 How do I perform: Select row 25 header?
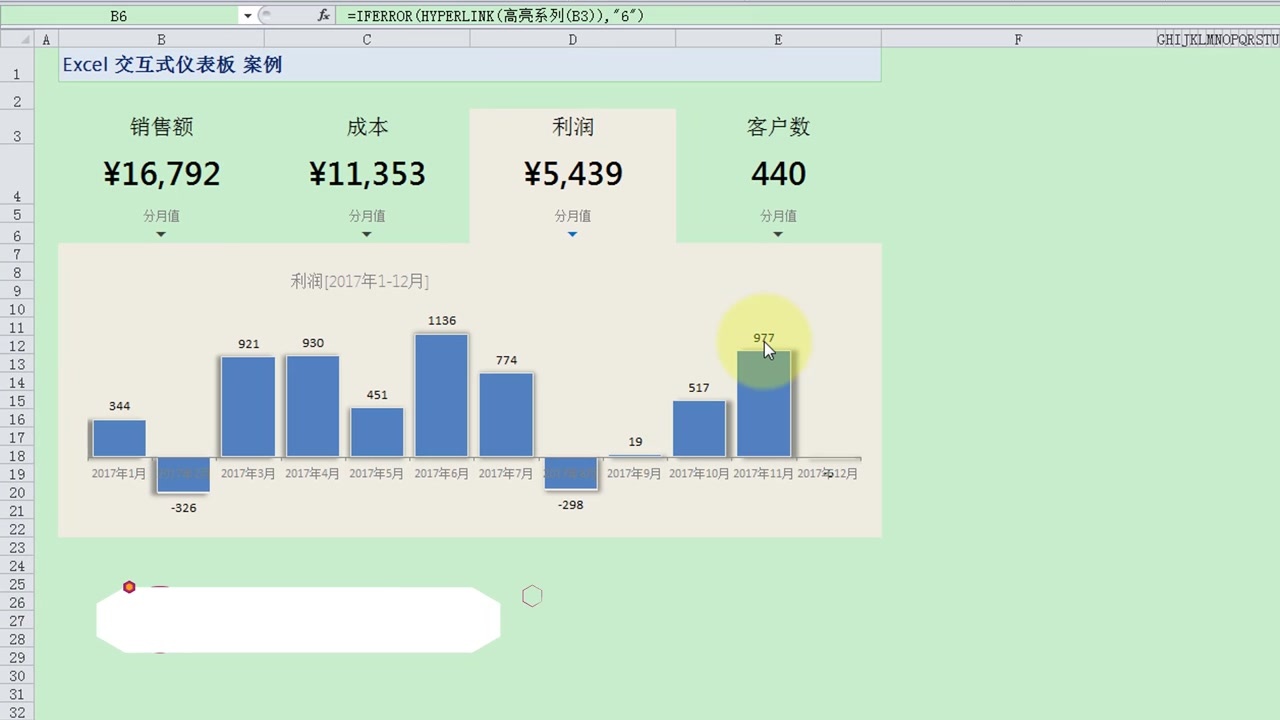[17, 584]
